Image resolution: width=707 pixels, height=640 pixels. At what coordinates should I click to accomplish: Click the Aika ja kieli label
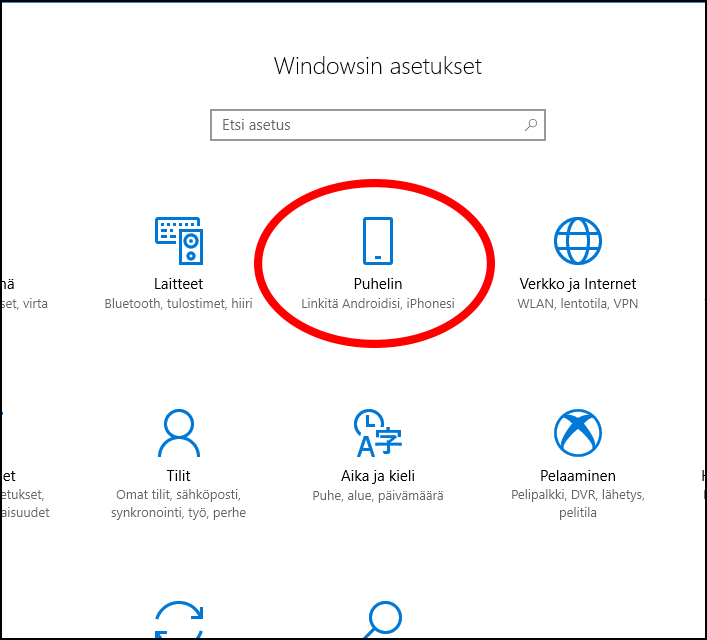(378, 476)
